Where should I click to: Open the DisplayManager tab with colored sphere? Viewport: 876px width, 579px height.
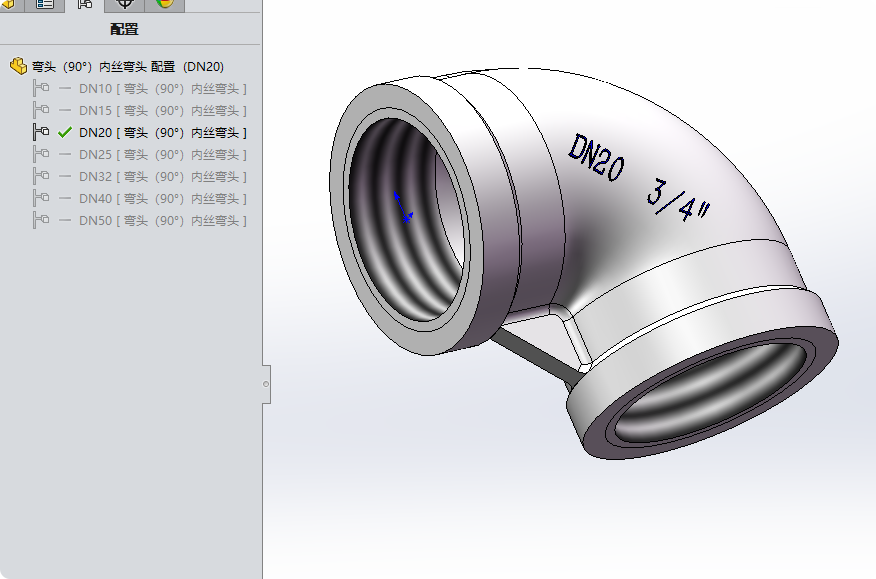tap(164, 4)
